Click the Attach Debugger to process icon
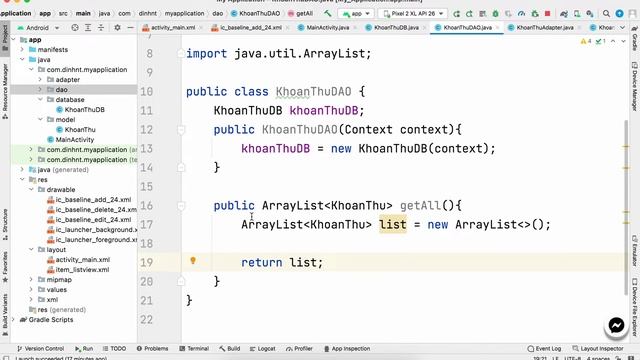Image resolution: width=640 pixels, height=360 pixels. point(534,13)
